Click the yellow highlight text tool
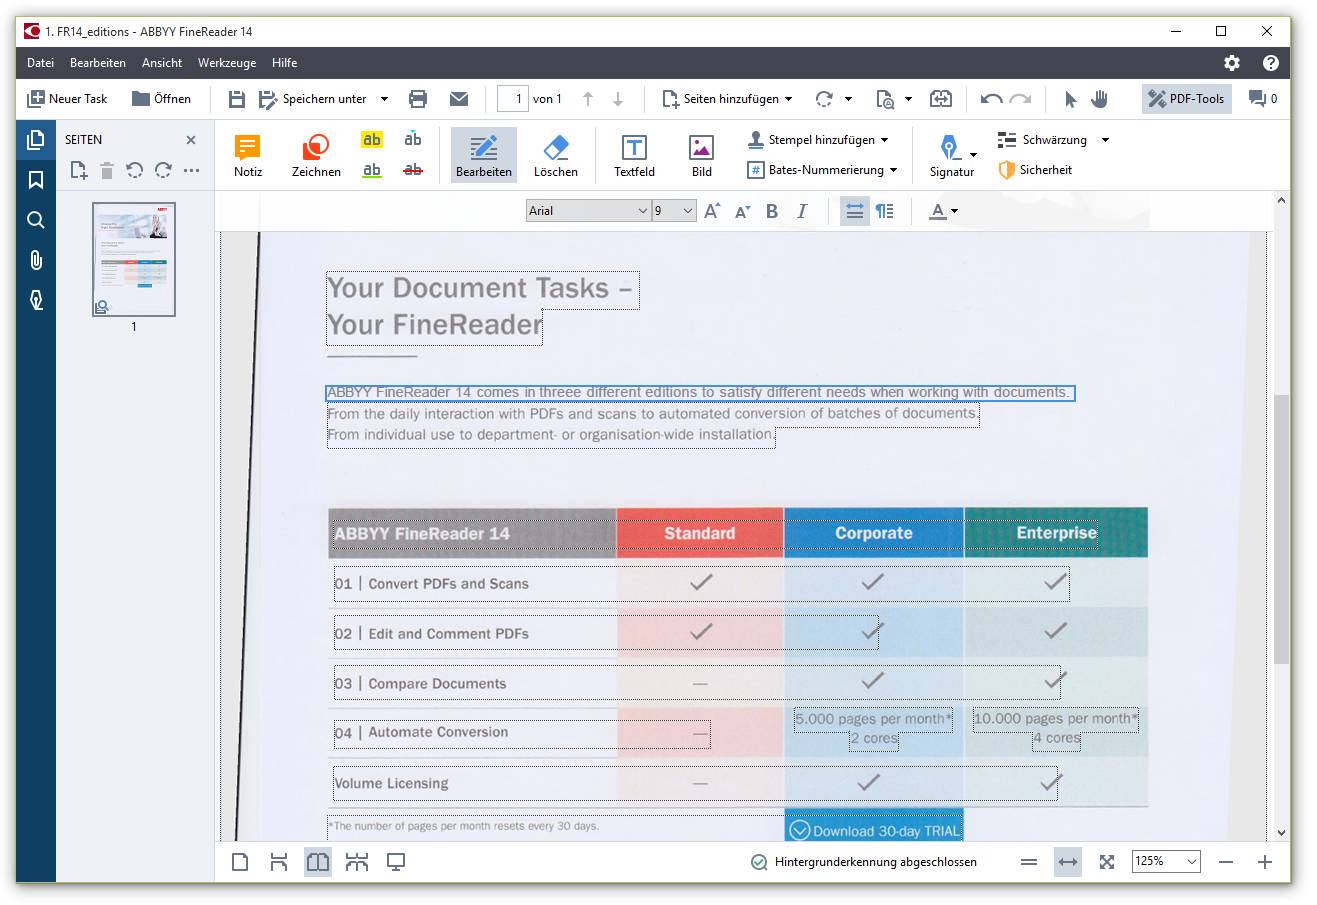Image resolution: width=1317 pixels, height=905 pixels. 372,140
